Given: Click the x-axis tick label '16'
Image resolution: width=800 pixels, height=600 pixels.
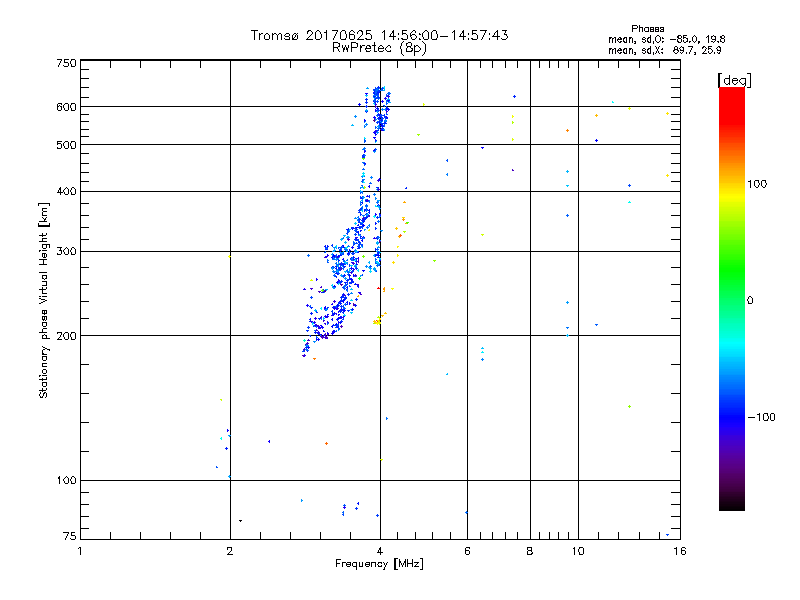Looking at the screenshot, I should [680, 551].
